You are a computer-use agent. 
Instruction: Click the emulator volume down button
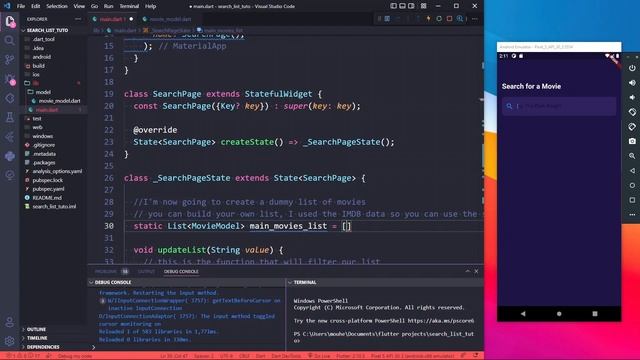[632, 98]
